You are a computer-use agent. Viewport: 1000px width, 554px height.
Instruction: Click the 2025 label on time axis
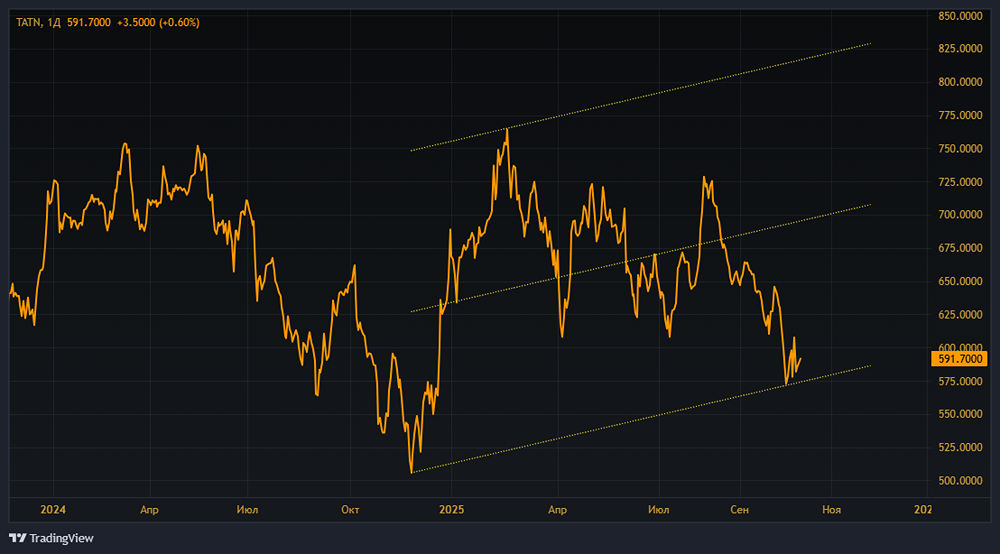pos(452,509)
